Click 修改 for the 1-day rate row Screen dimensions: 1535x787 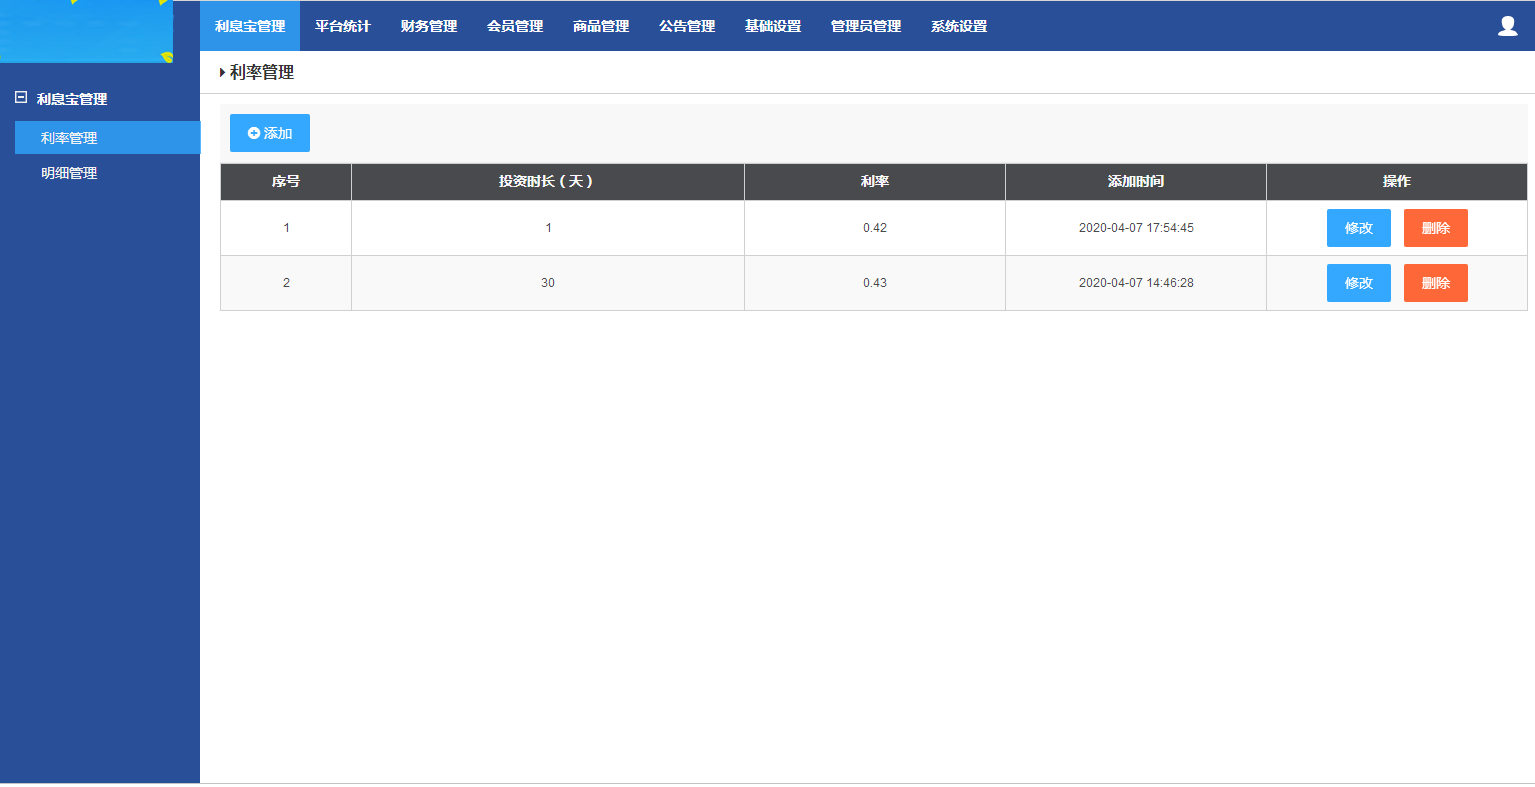pyautogui.click(x=1358, y=228)
